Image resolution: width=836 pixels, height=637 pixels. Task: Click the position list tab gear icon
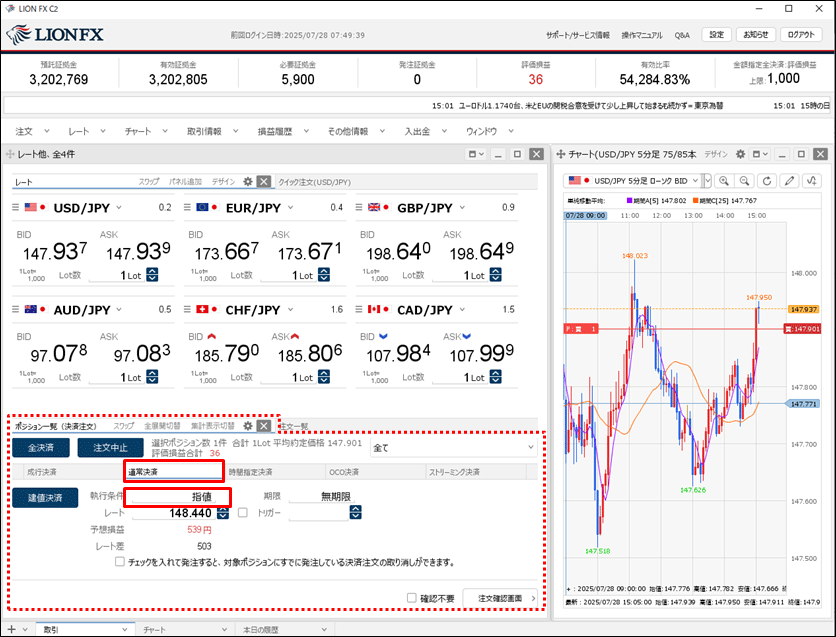(x=248, y=426)
